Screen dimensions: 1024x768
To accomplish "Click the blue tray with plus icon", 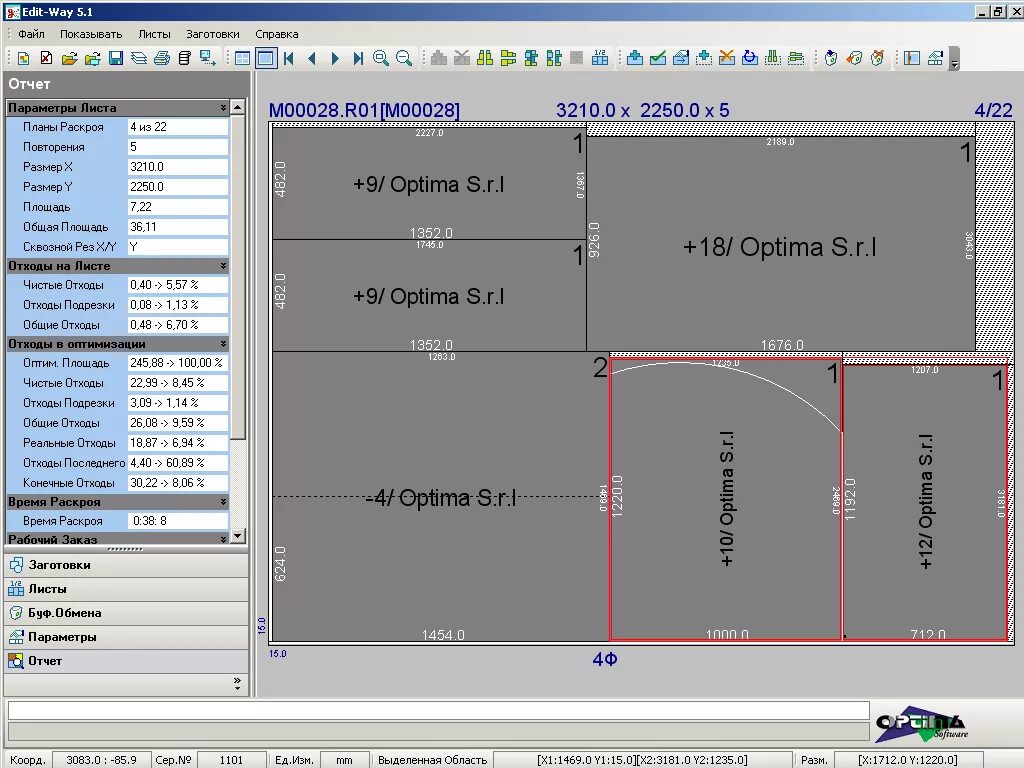I will point(635,58).
